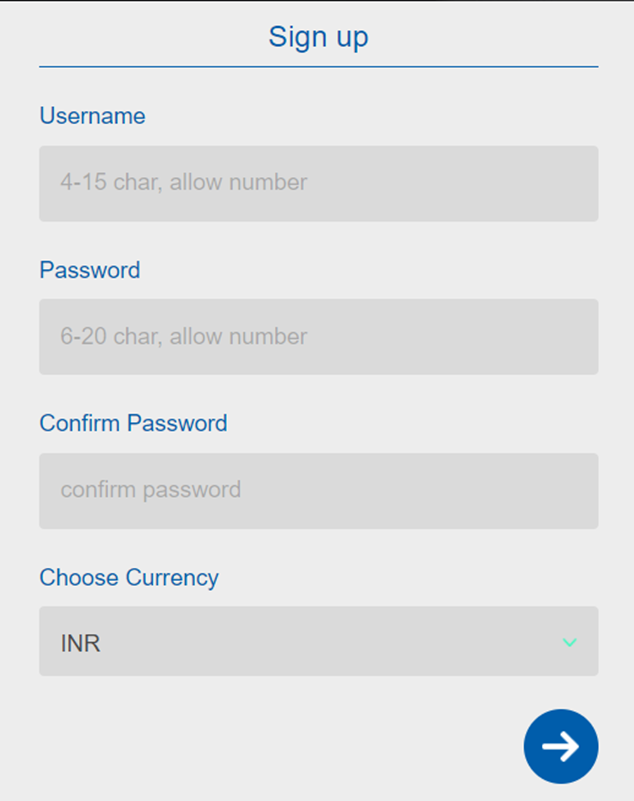Screen dimensions: 634x801
Task: Click the Username label
Action: click(92, 115)
